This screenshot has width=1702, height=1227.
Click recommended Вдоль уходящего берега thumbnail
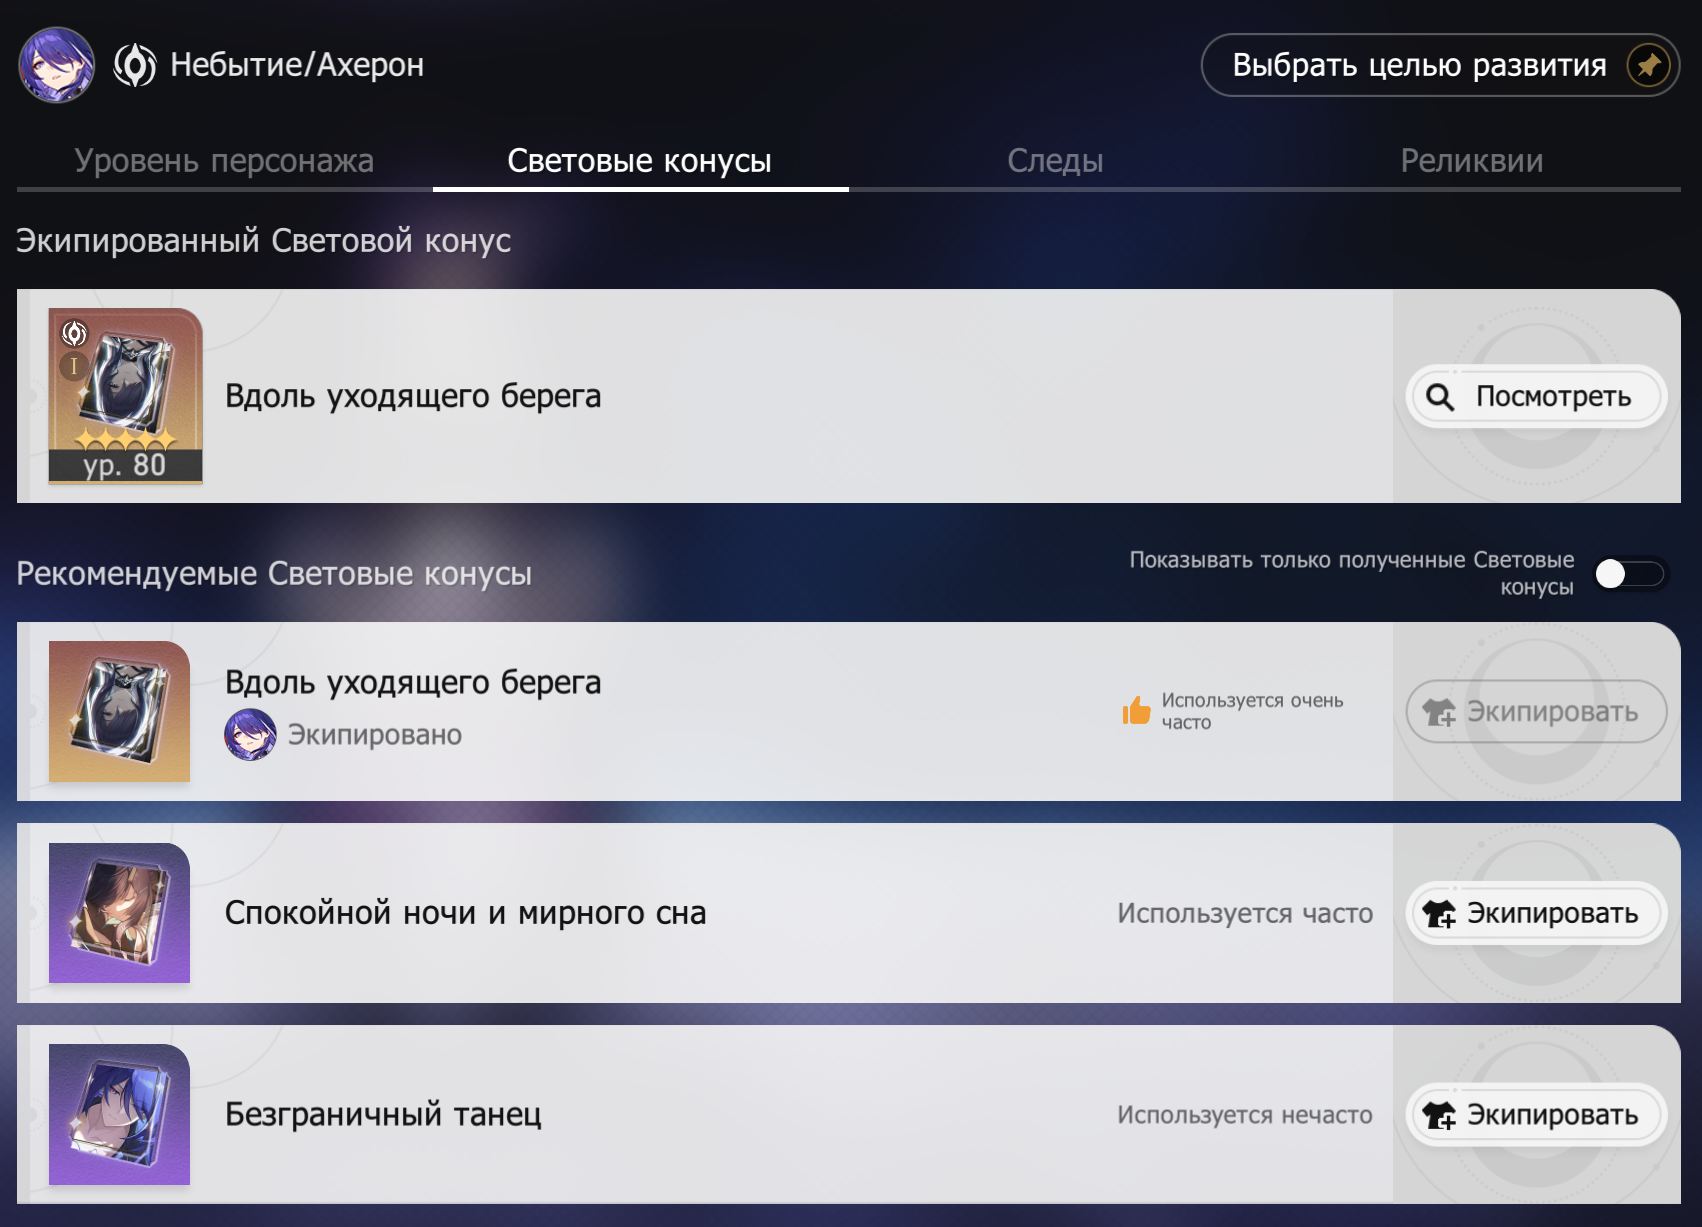tap(119, 711)
